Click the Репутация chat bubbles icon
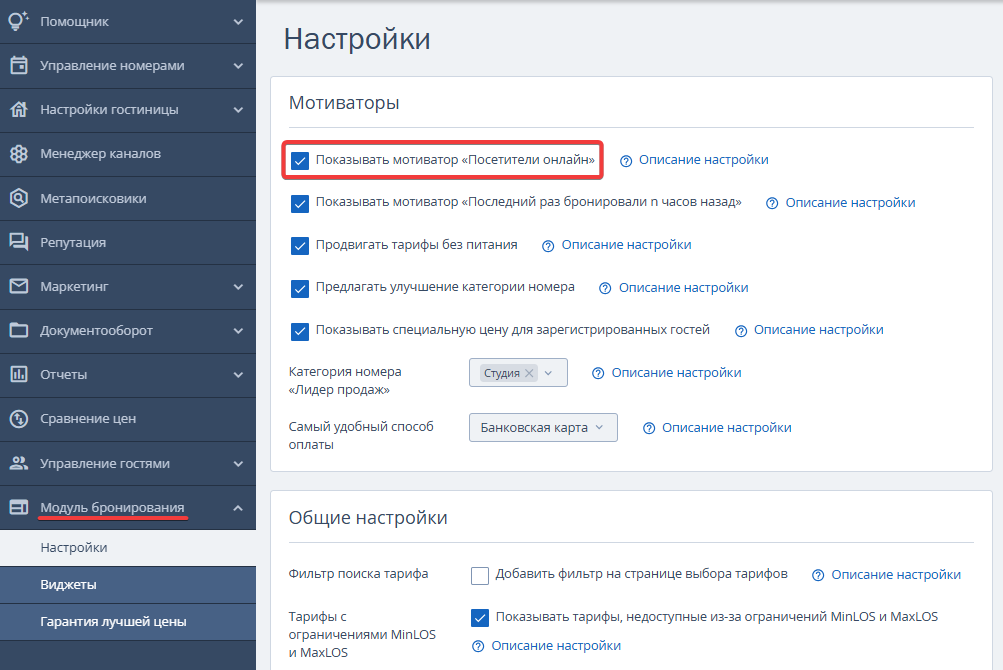 (19, 242)
